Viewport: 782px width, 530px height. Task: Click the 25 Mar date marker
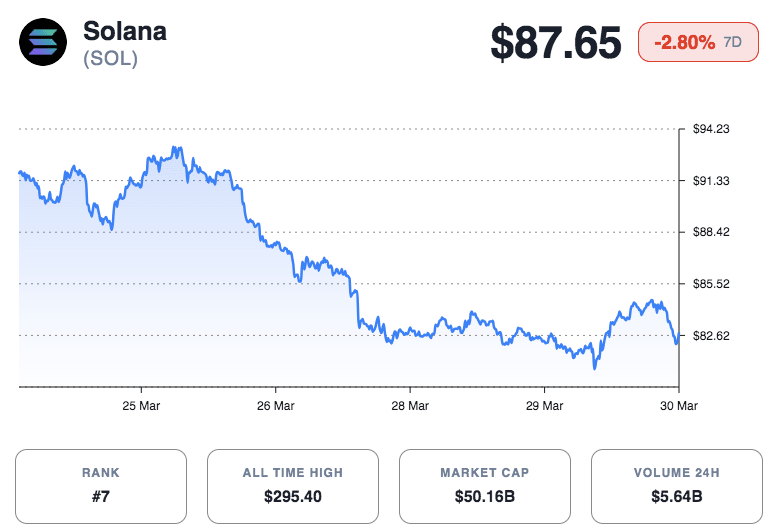coord(141,406)
